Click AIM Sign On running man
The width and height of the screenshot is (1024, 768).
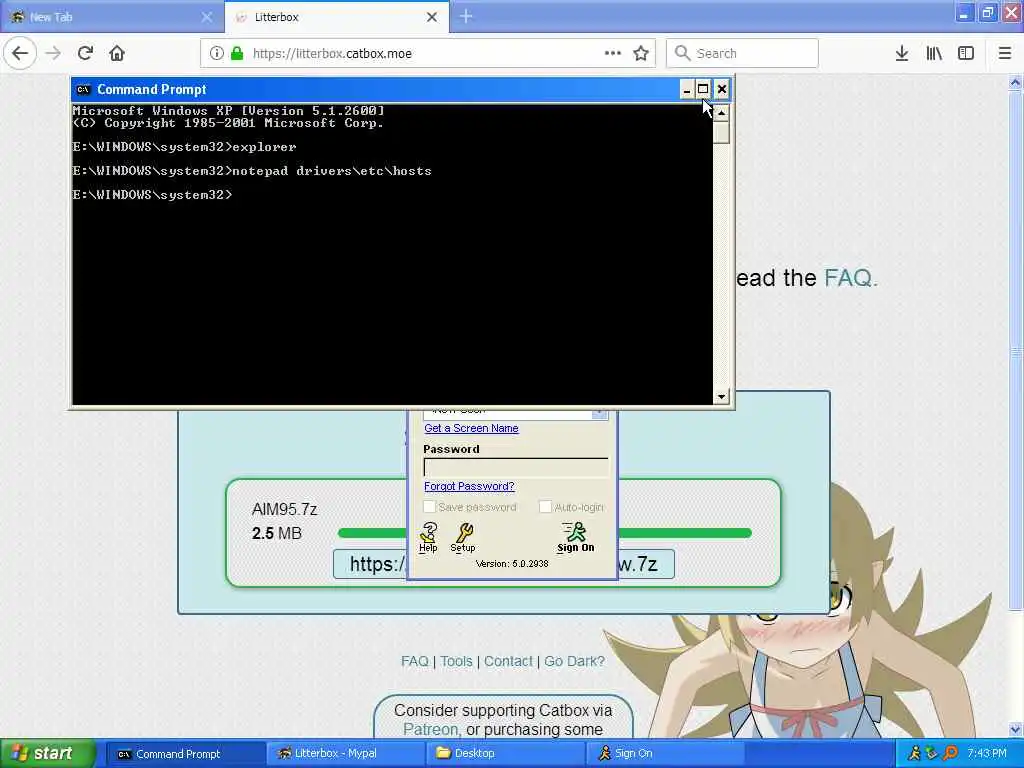tap(575, 537)
